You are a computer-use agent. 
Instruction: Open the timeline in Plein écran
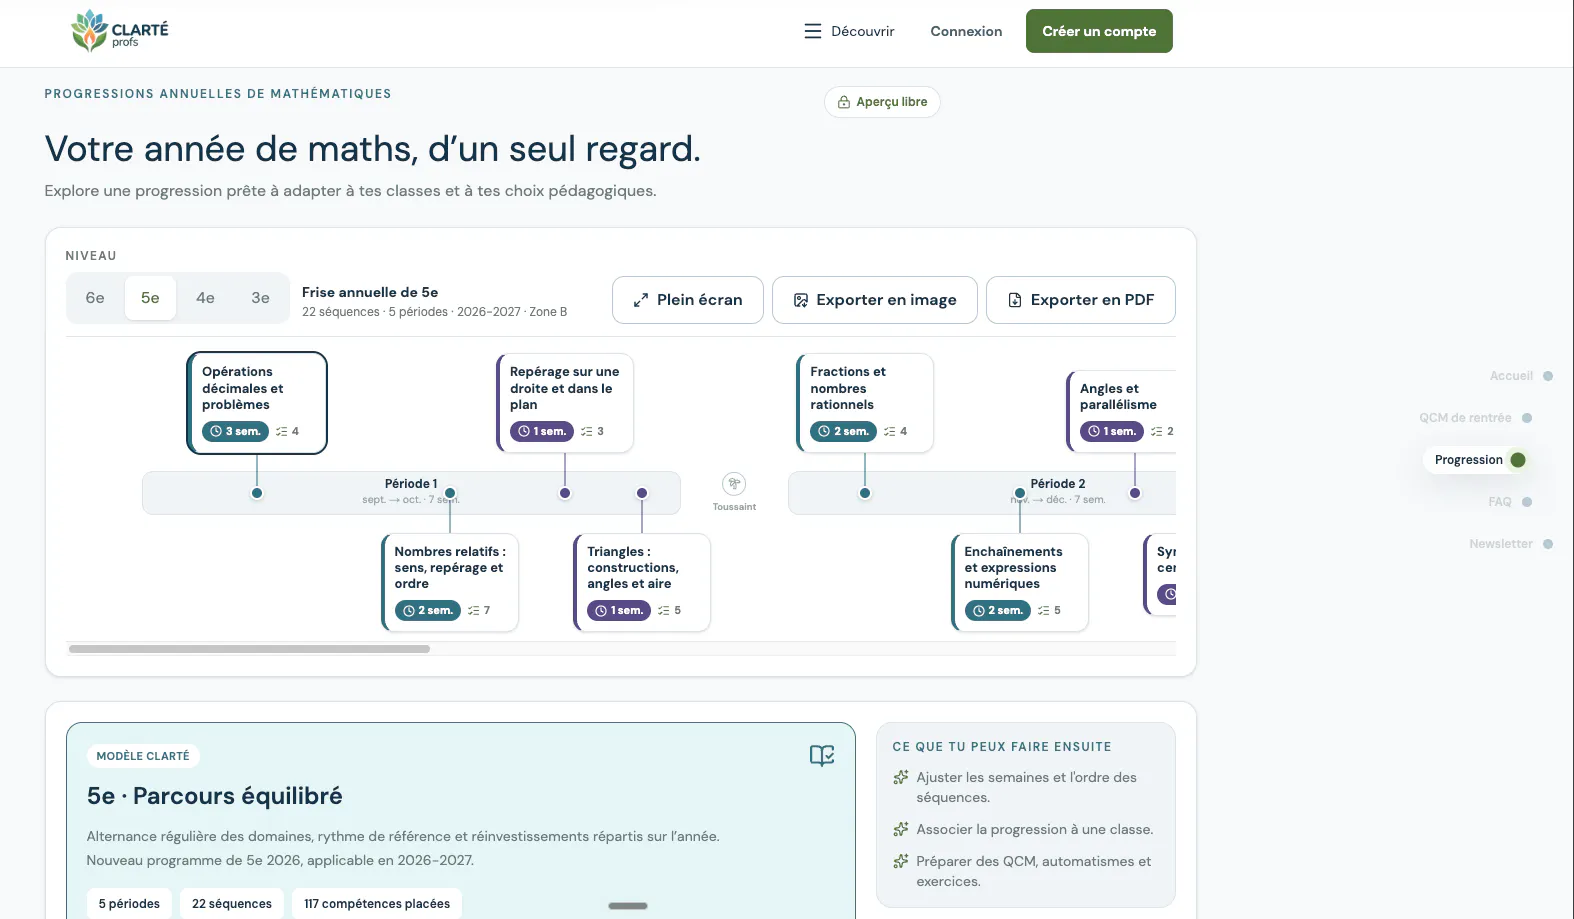pyautogui.click(x=688, y=300)
